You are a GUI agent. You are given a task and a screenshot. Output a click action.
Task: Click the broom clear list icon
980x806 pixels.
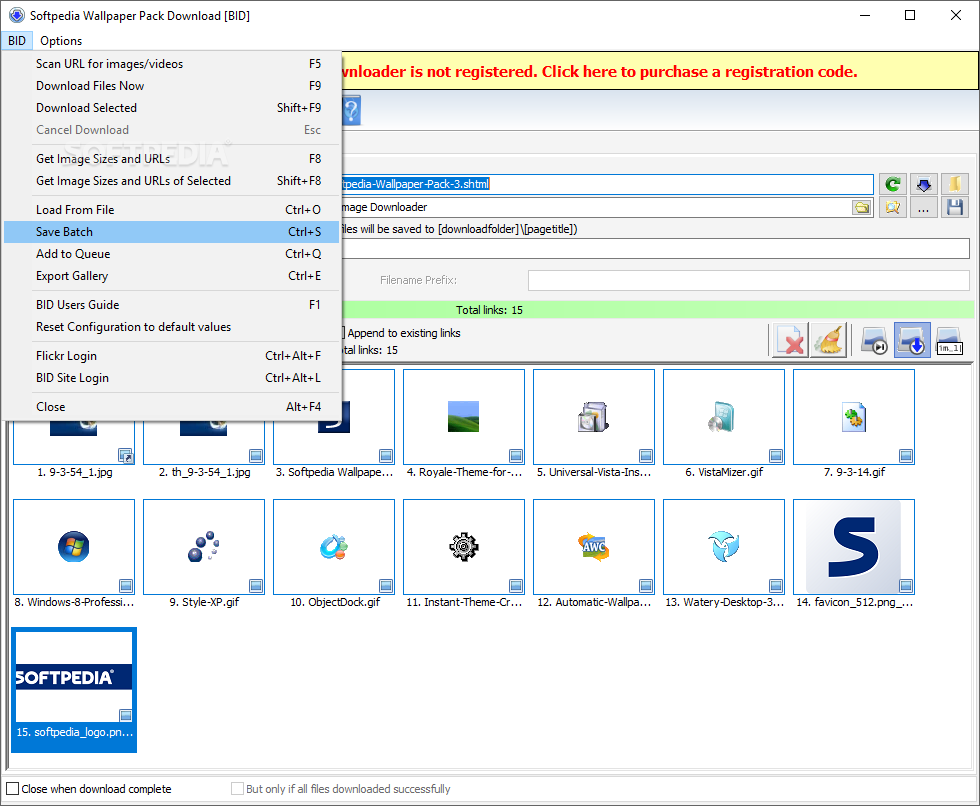(x=829, y=341)
